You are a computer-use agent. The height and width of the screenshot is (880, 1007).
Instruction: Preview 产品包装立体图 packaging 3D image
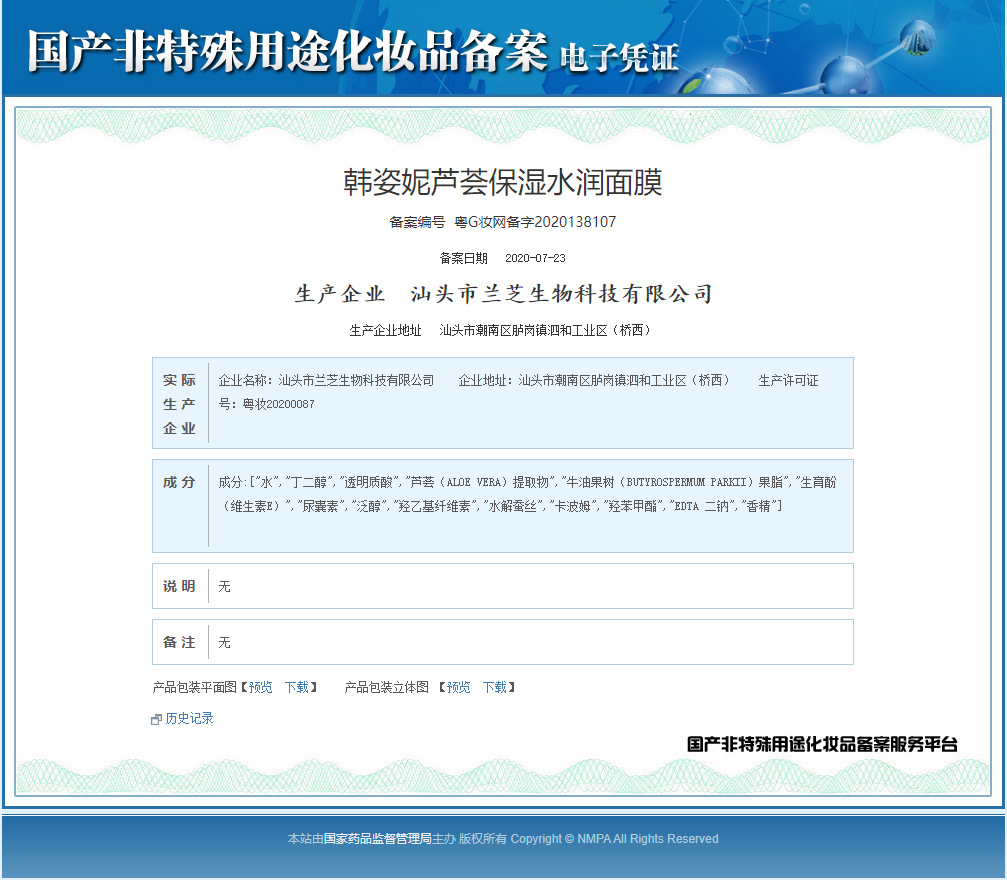click(459, 687)
